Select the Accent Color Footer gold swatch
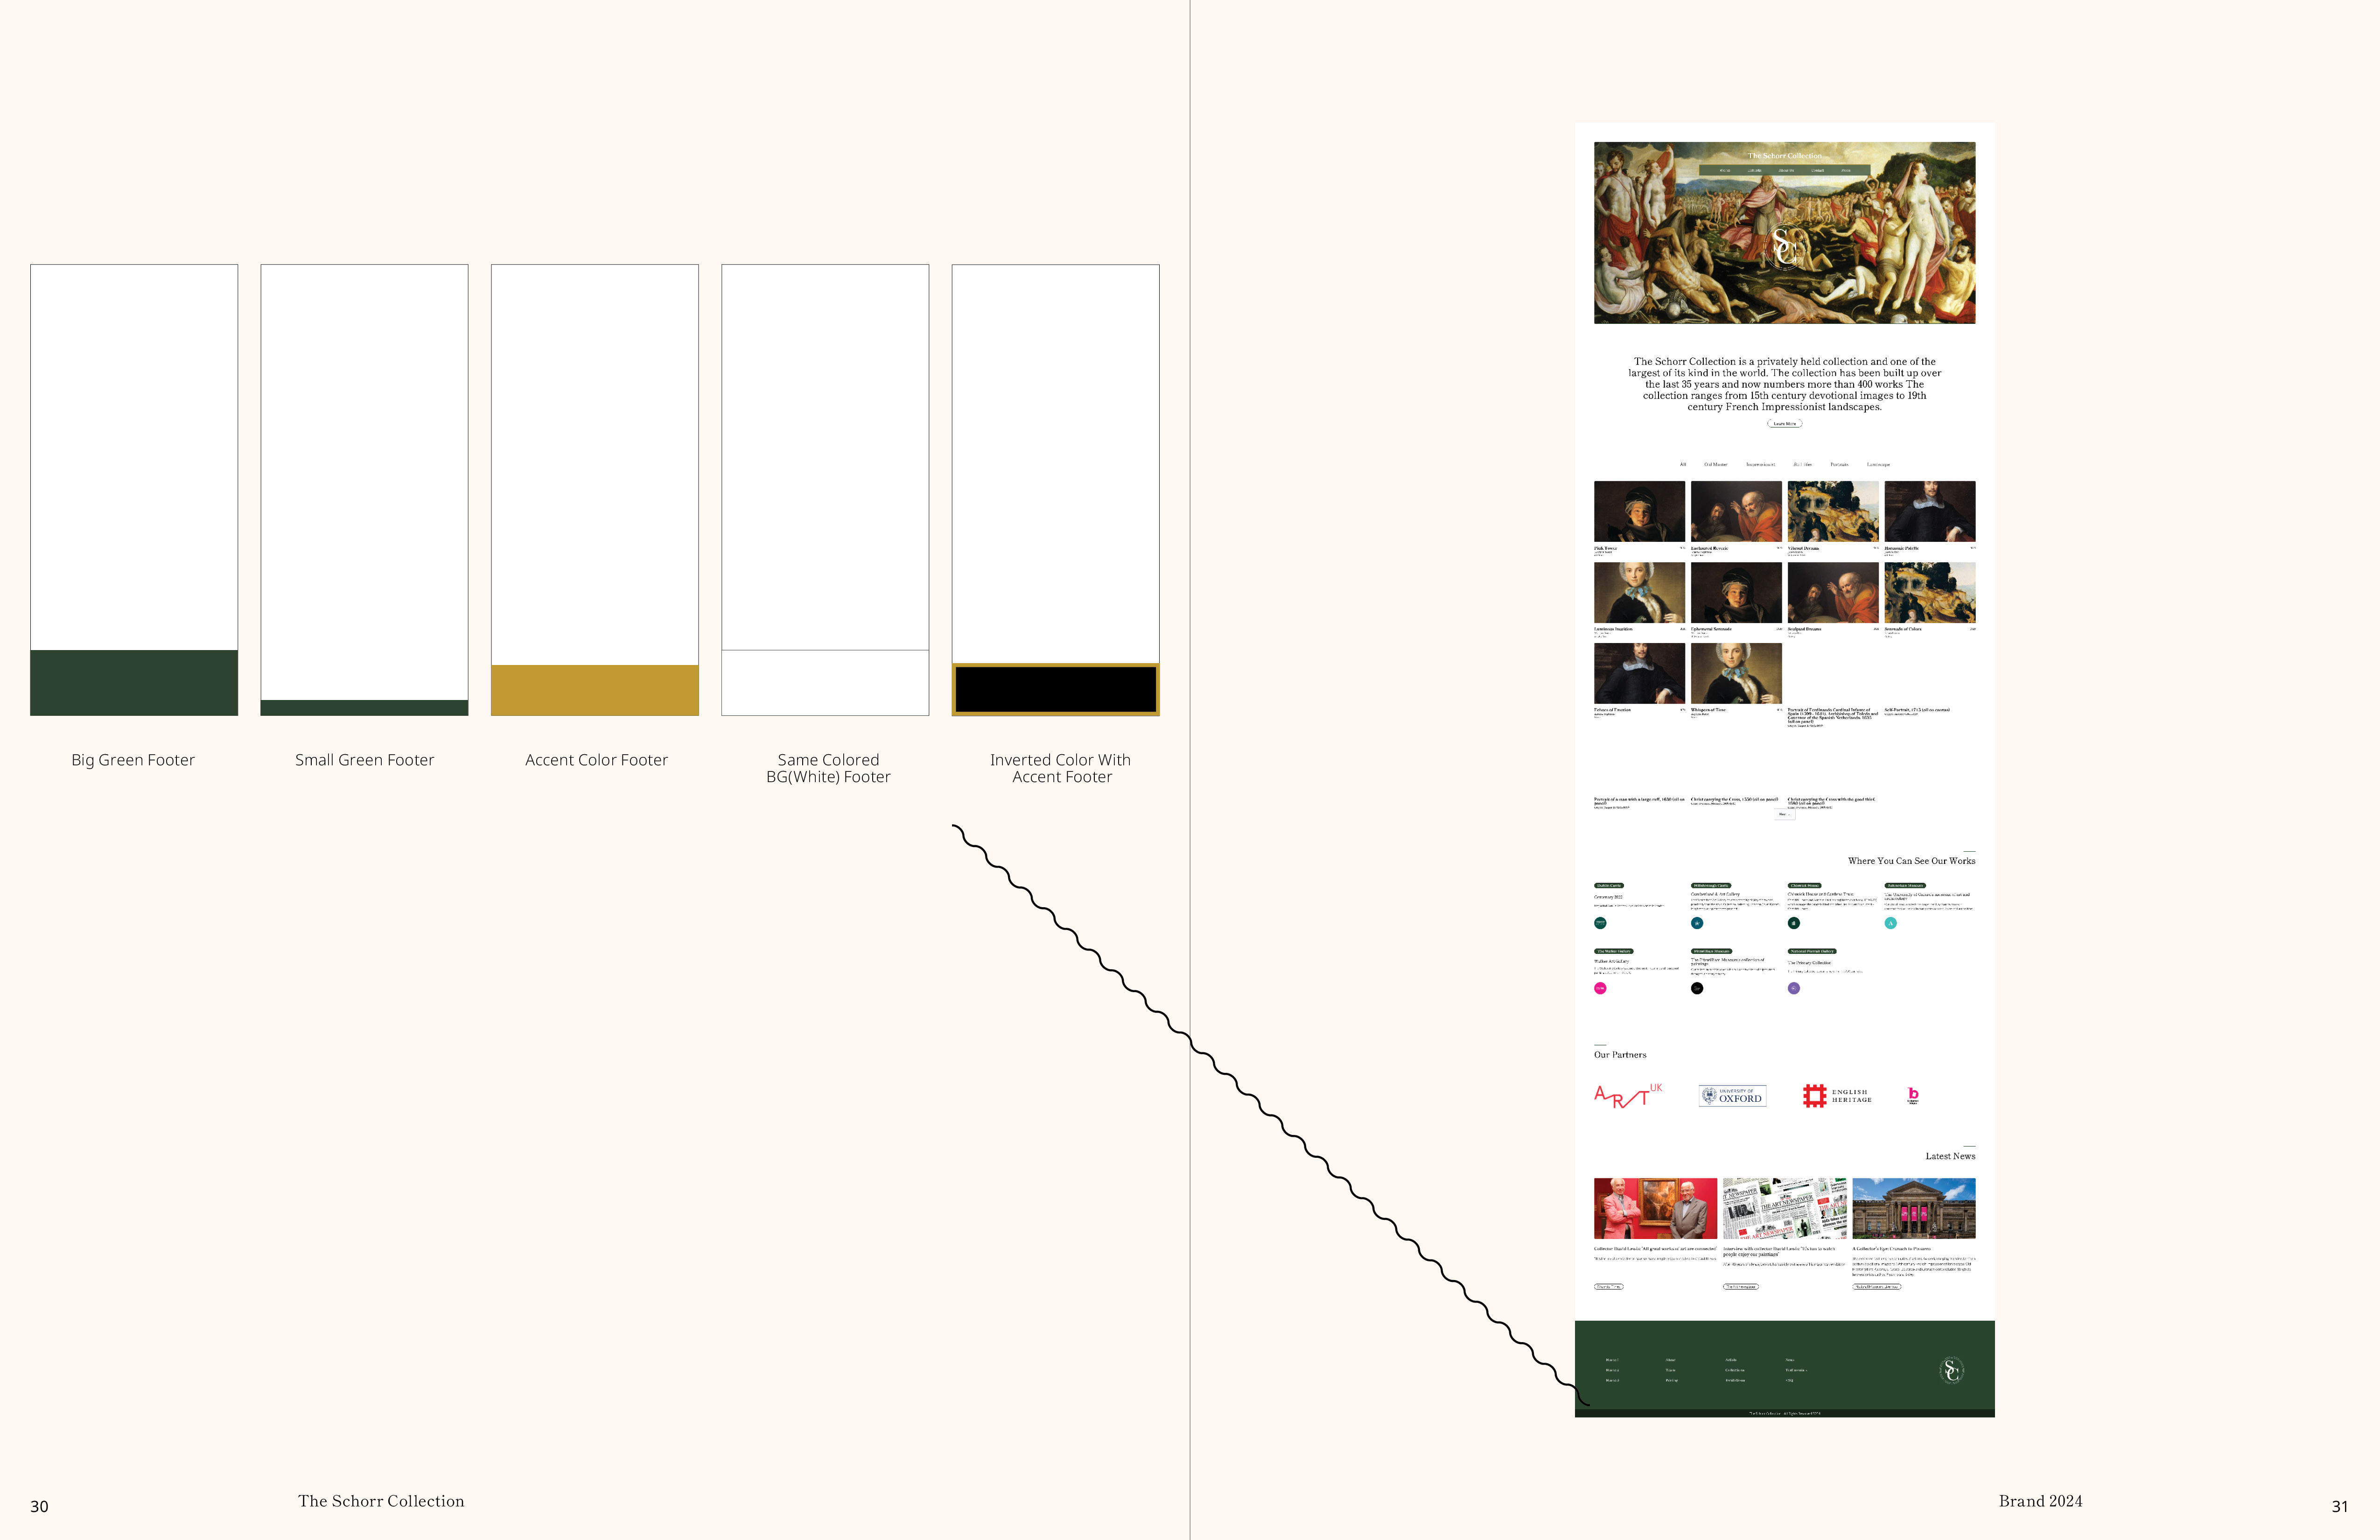2380x1540 pixels. tap(595, 690)
